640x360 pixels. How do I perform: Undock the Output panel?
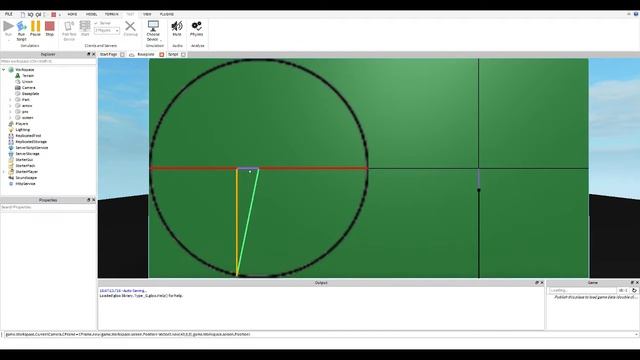[x=537, y=283]
